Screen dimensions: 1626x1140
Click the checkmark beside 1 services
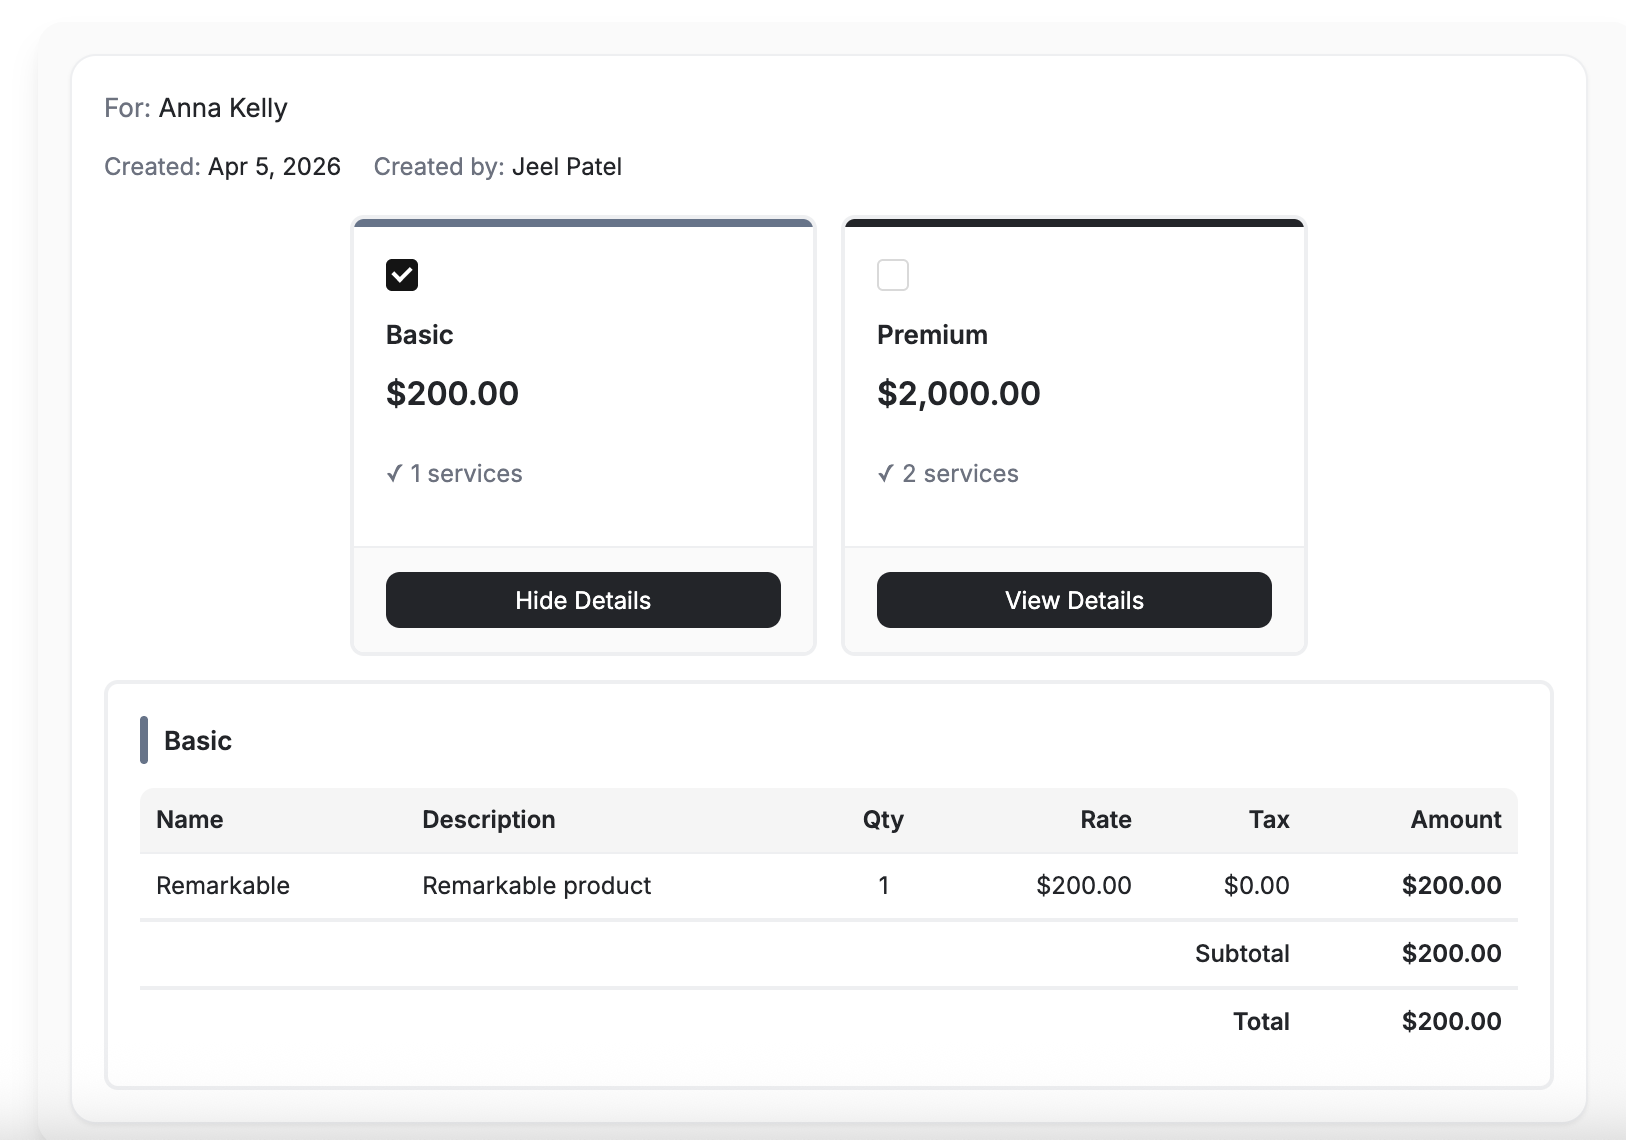pyautogui.click(x=394, y=474)
